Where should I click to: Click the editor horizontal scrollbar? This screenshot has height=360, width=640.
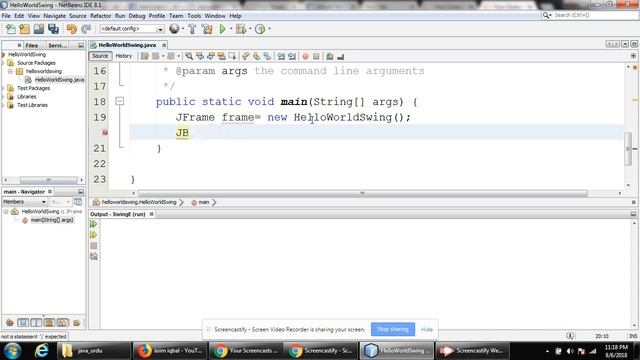(x=362, y=193)
